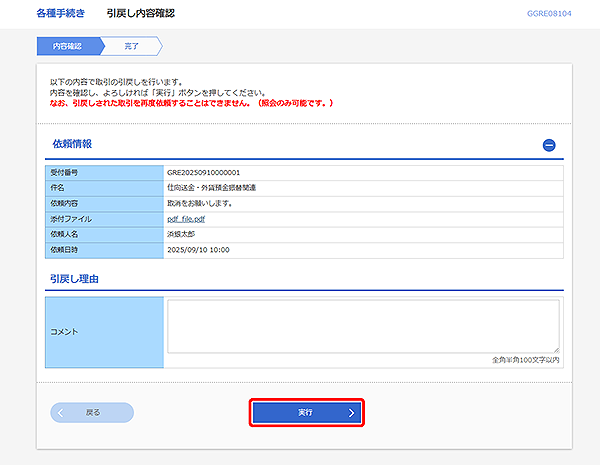Click the left chevron on 戻る button

click(60, 413)
